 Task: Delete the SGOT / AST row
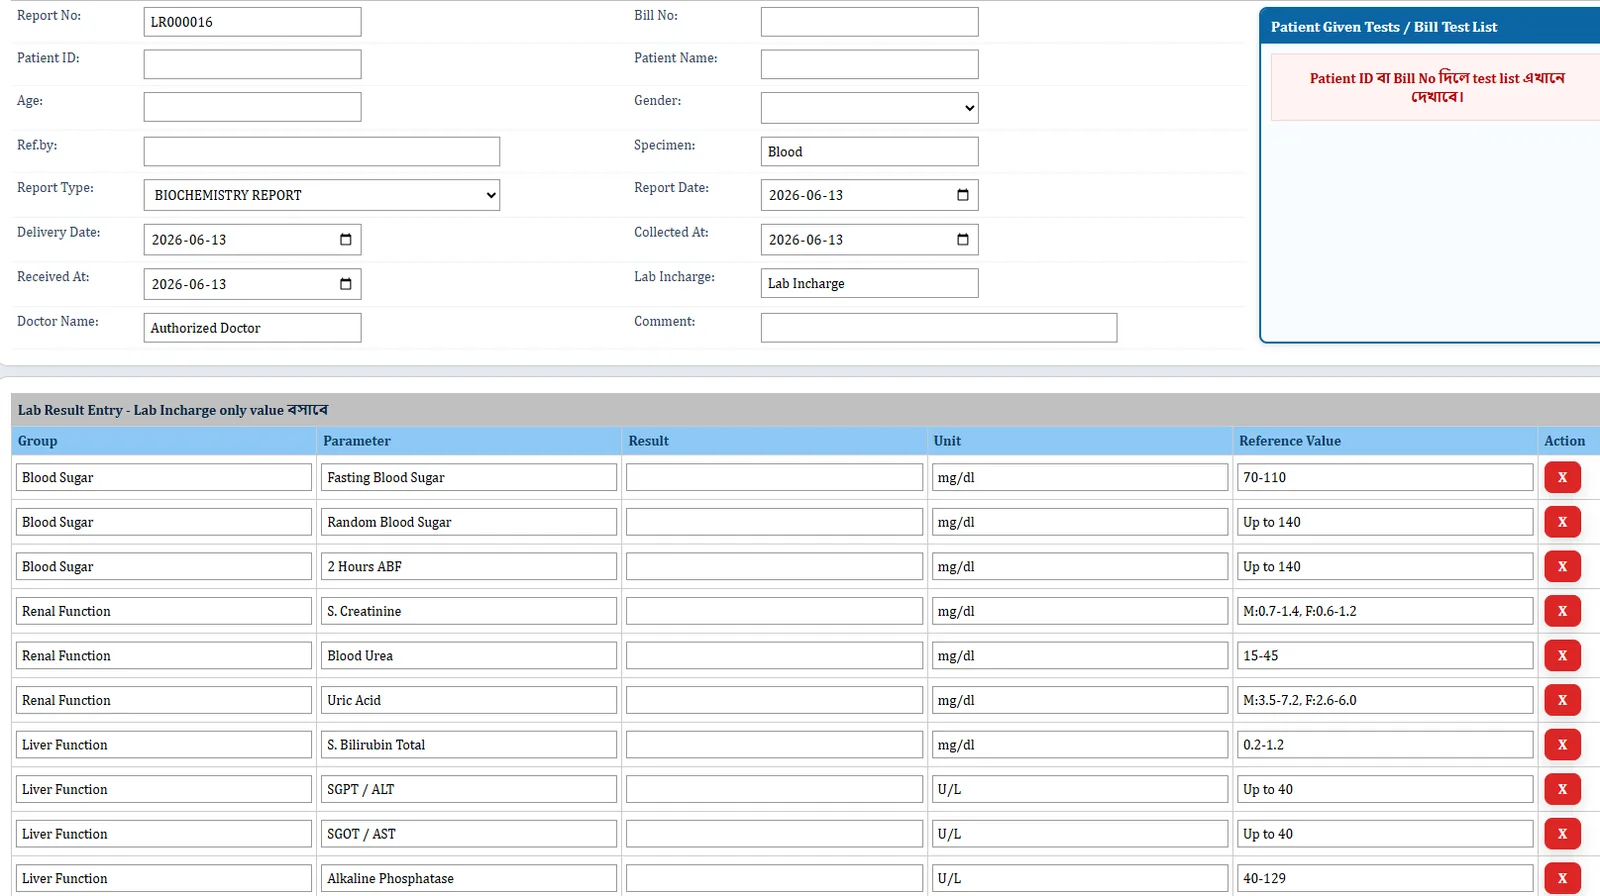[x=1562, y=834]
